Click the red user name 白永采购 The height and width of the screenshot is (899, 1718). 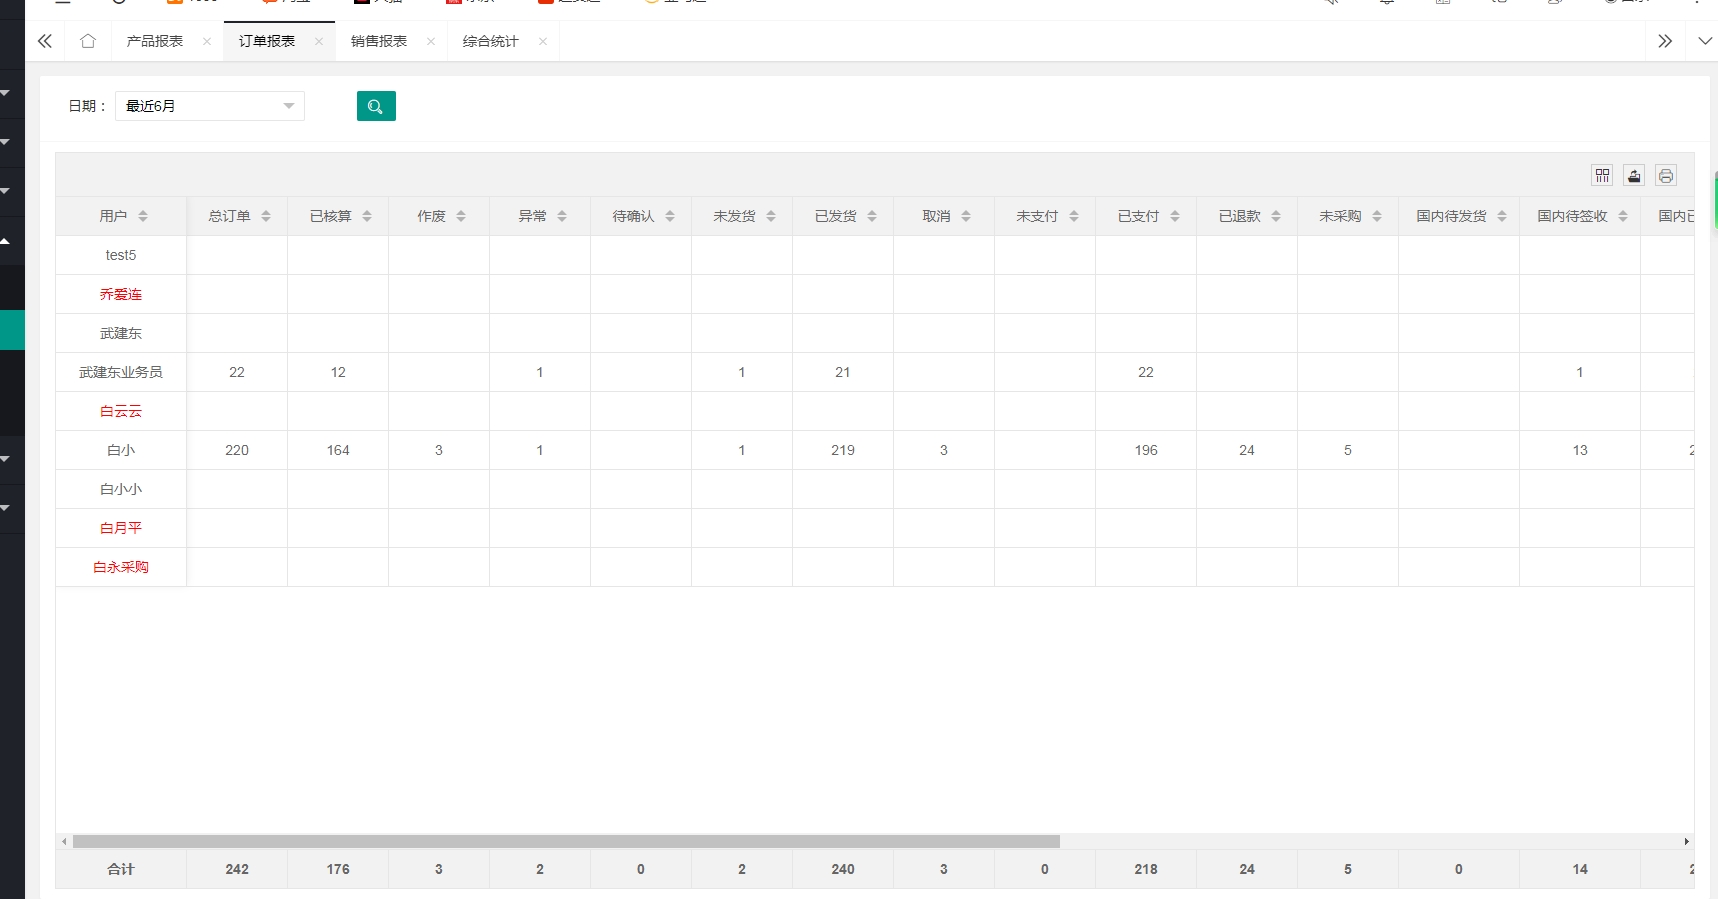coord(121,567)
